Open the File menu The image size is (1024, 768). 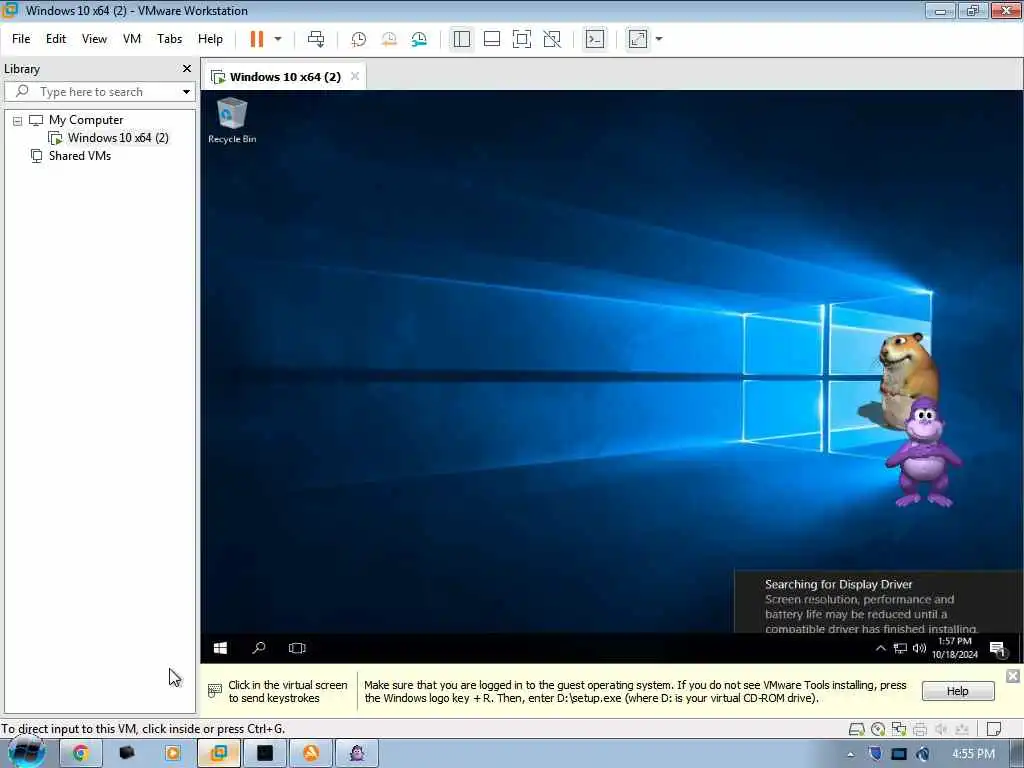[21, 39]
